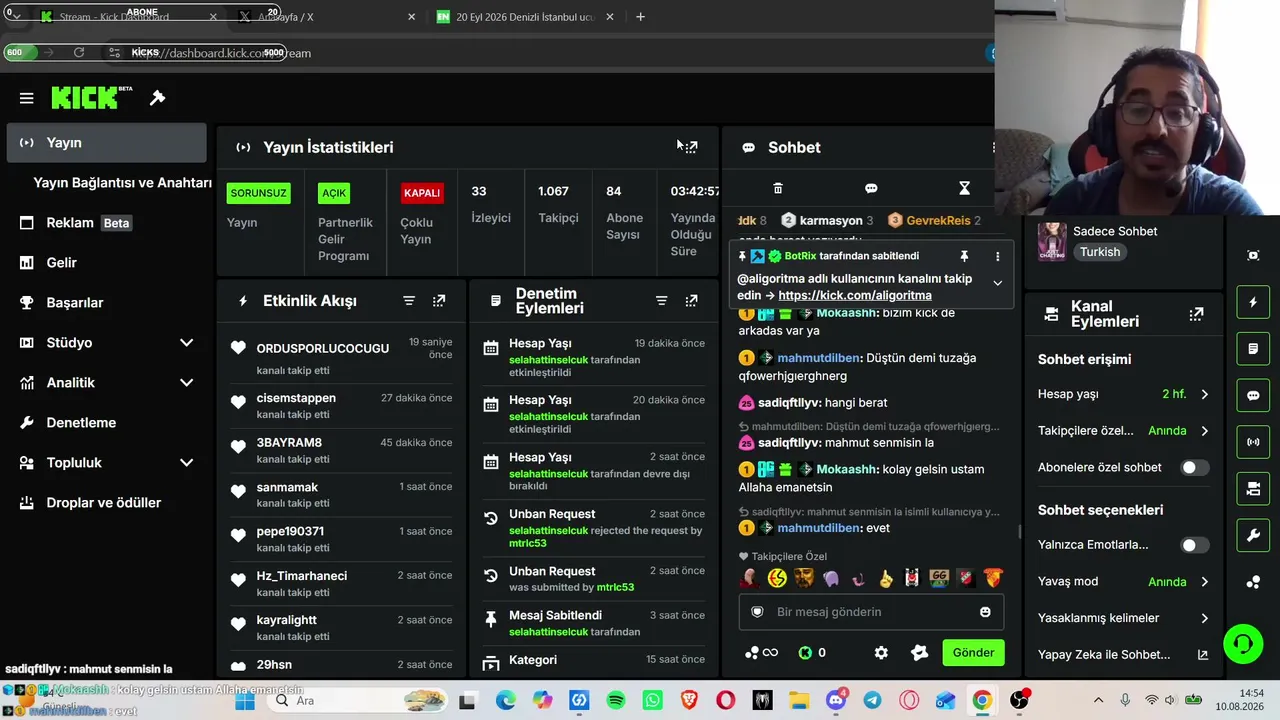This screenshot has height=720, width=1280.
Task: Open the Denetim Eylemleri filter options
Action: point(661,301)
